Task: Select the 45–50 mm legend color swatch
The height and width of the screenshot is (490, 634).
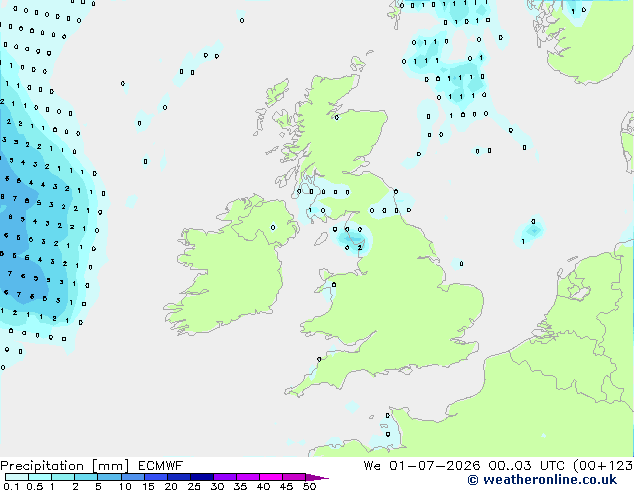Action: (294, 477)
